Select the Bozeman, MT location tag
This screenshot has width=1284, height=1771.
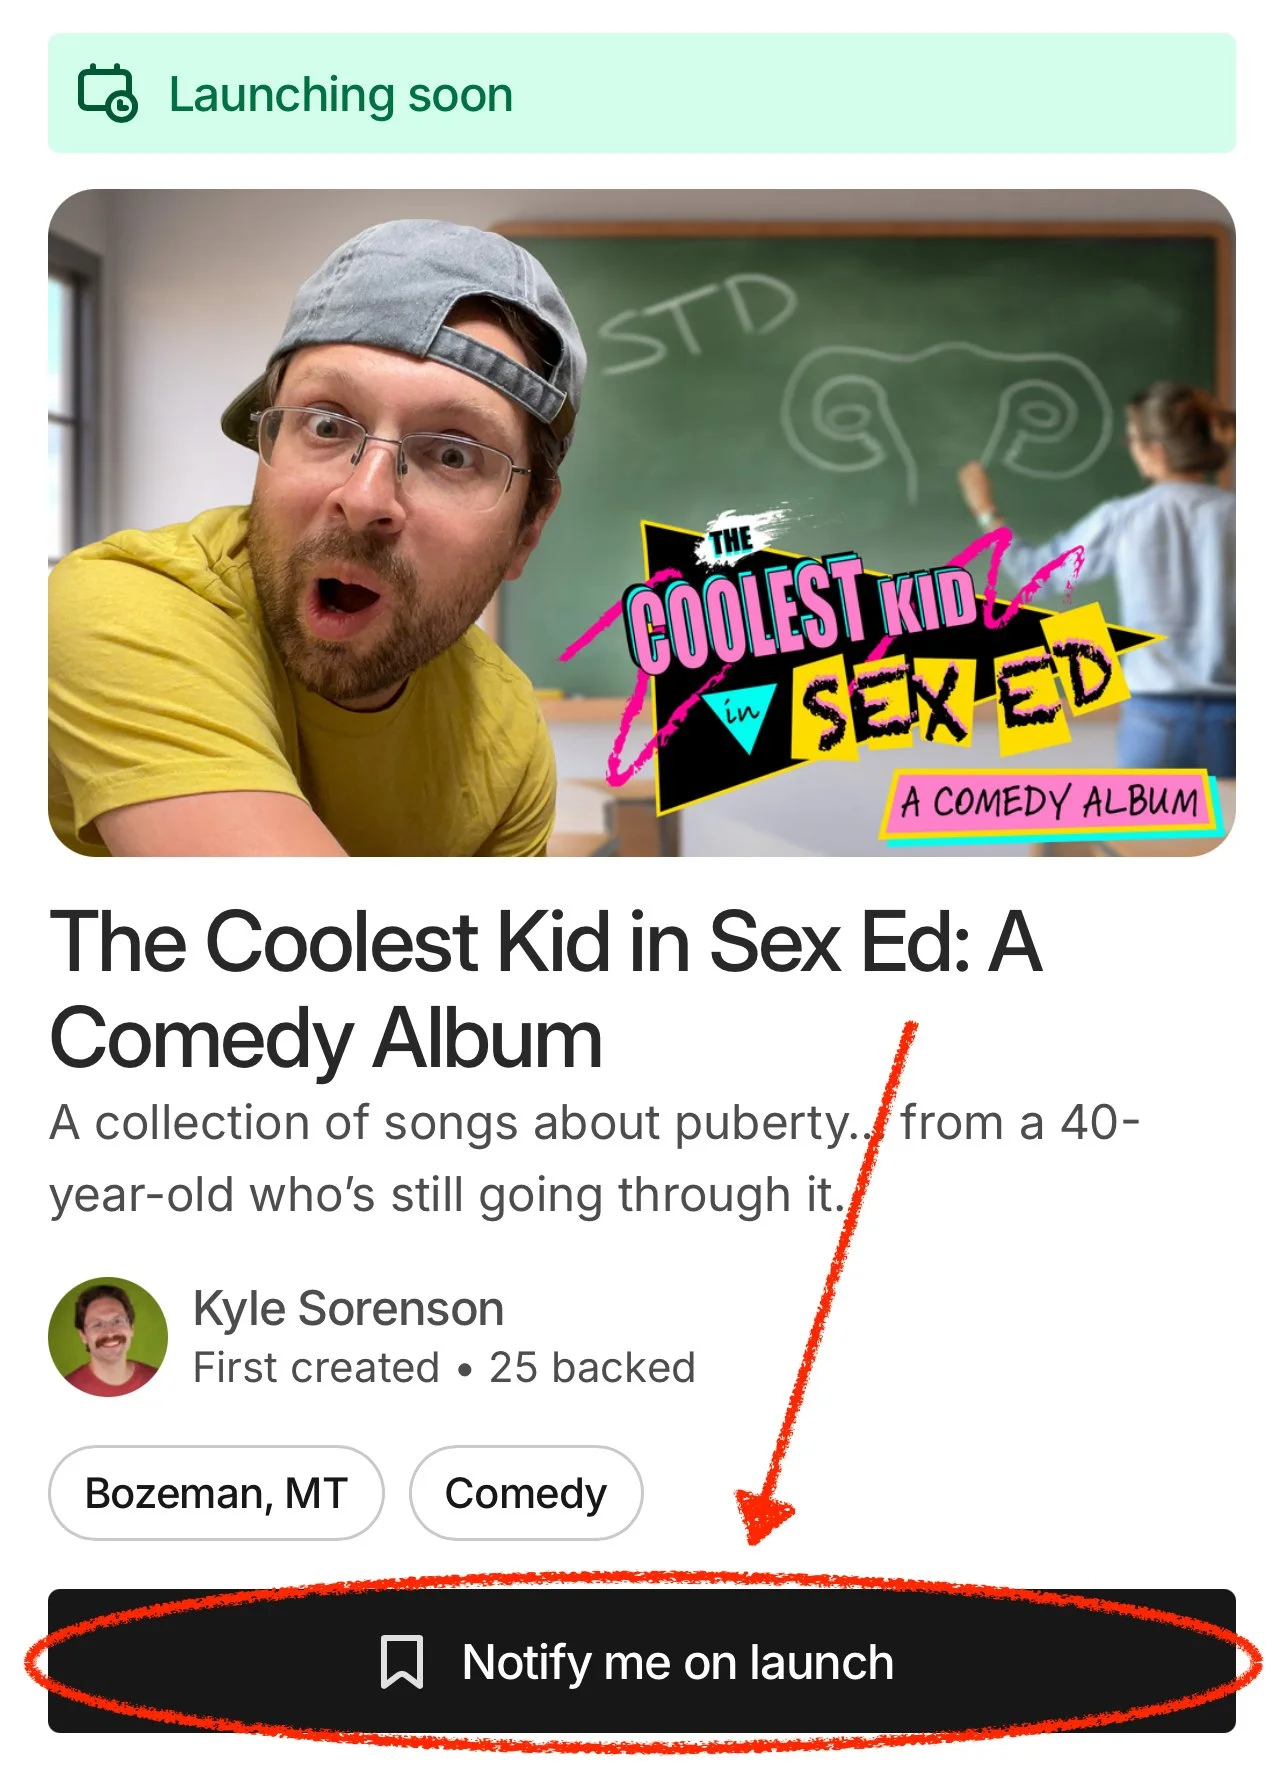click(216, 1493)
